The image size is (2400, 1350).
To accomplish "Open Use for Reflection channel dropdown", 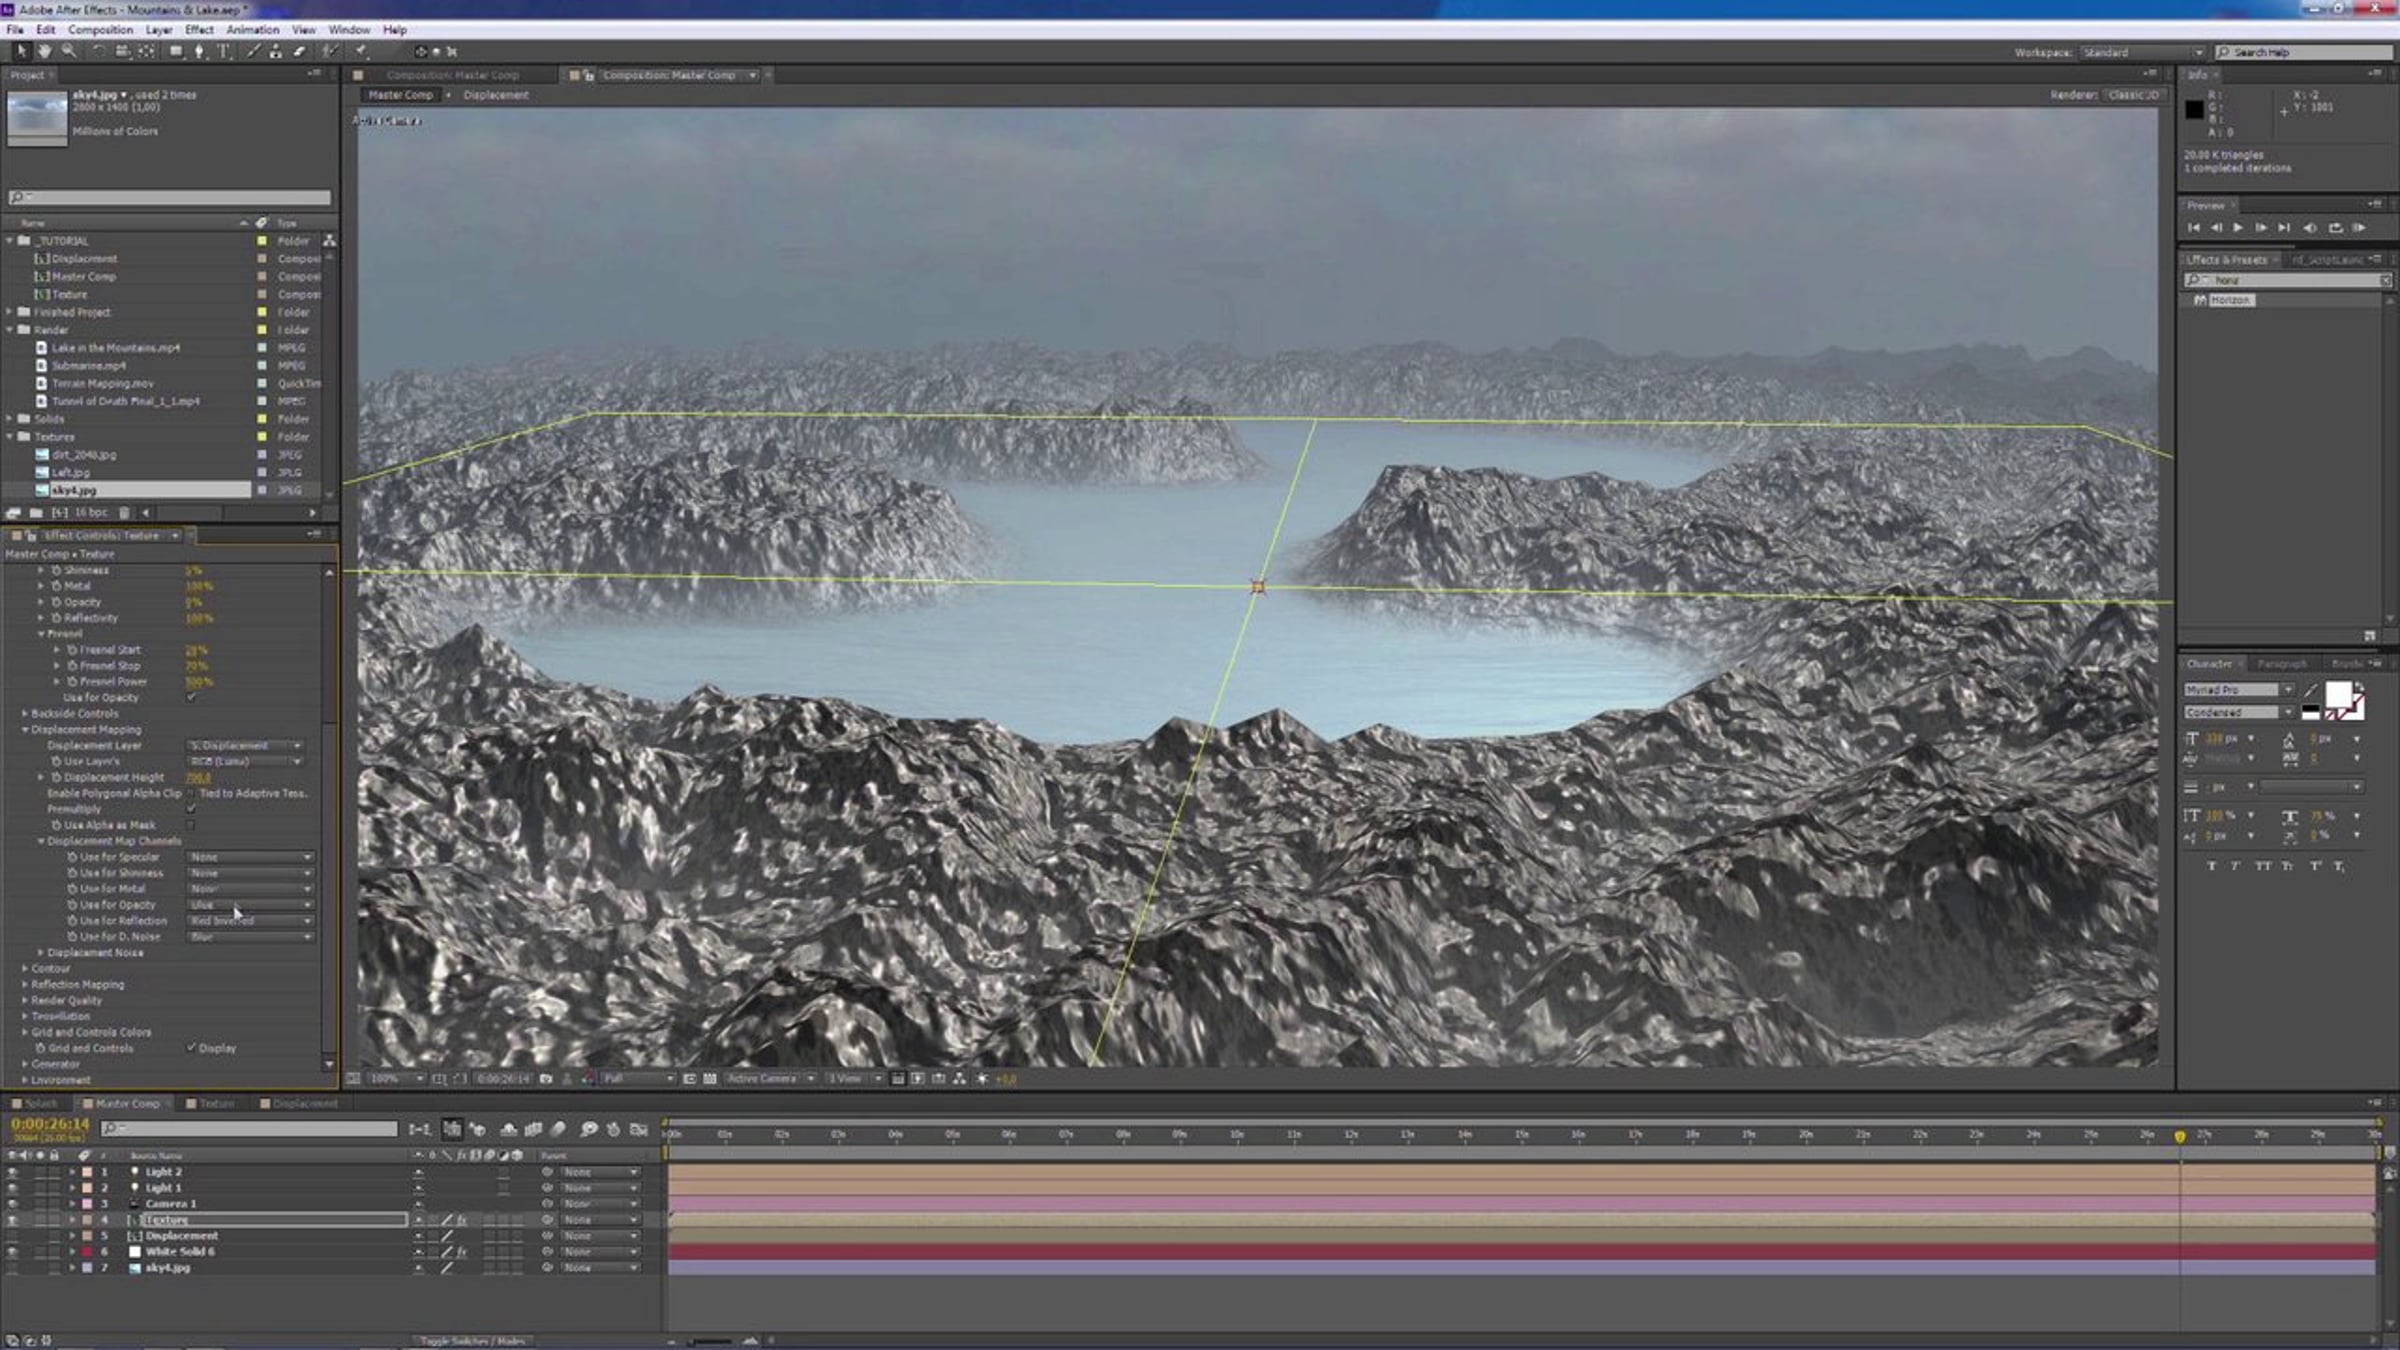I will tap(250, 921).
